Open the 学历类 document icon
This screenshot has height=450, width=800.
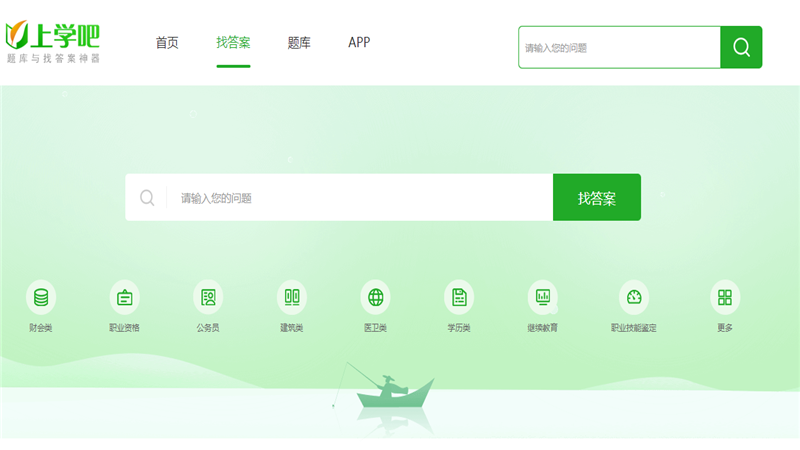click(459, 297)
